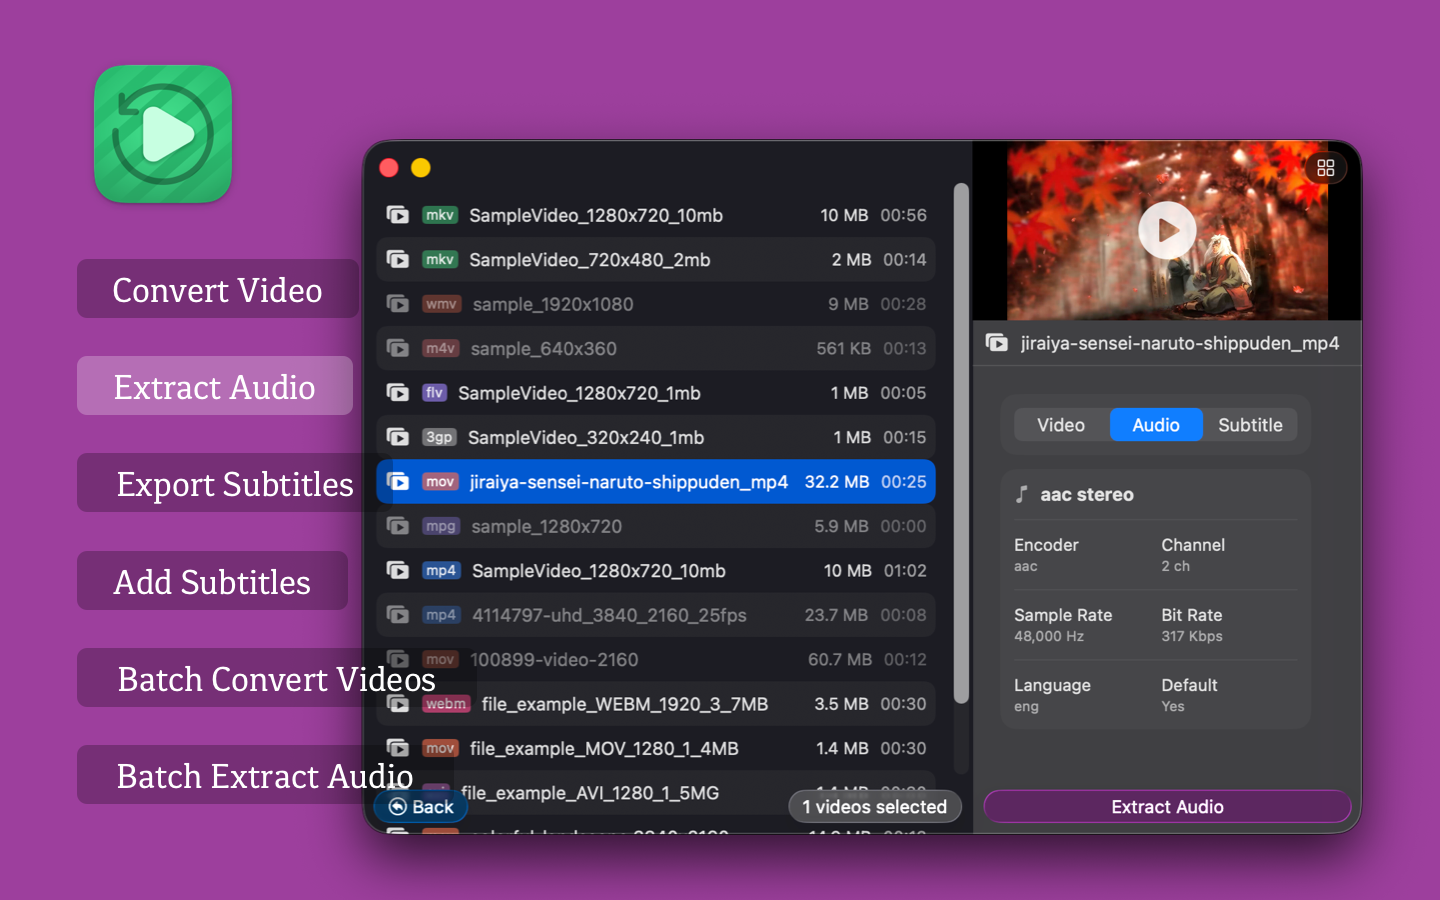Click the music note icon beside aac stereo
This screenshot has width=1440, height=900.
pyautogui.click(x=1021, y=494)
